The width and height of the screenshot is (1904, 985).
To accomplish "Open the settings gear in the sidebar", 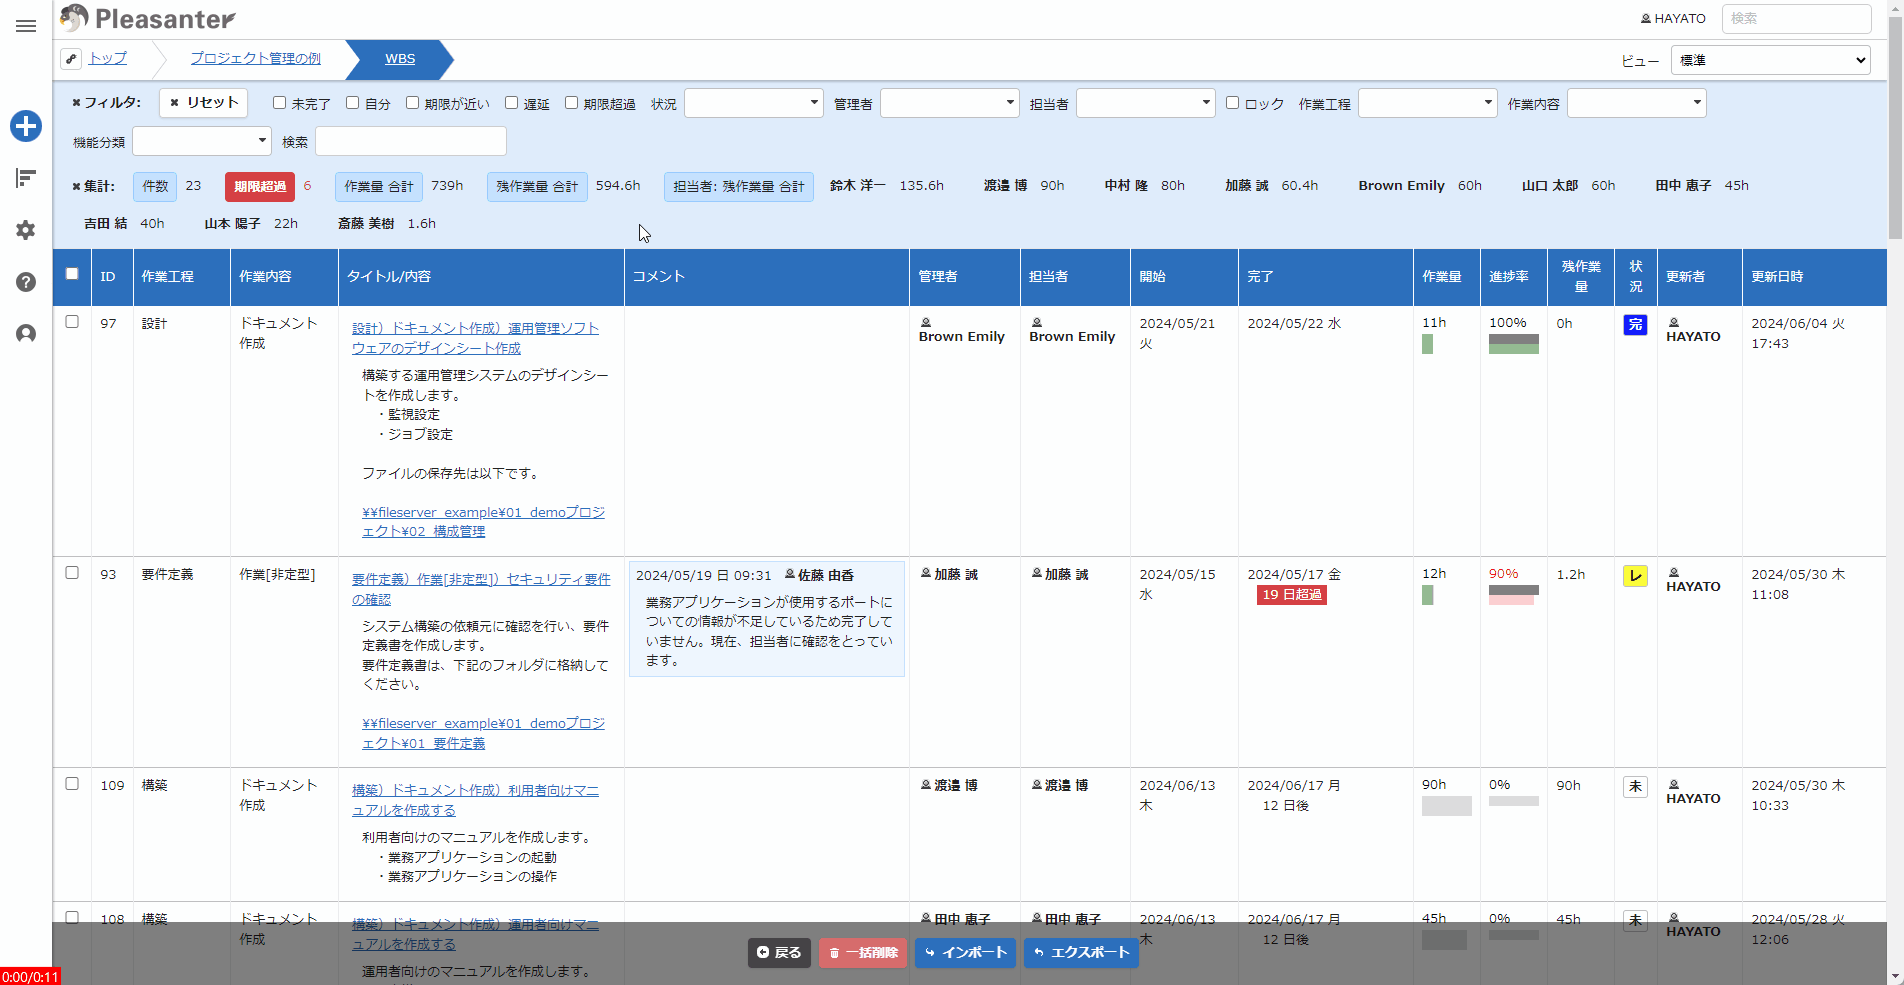I will click(26, 230).
